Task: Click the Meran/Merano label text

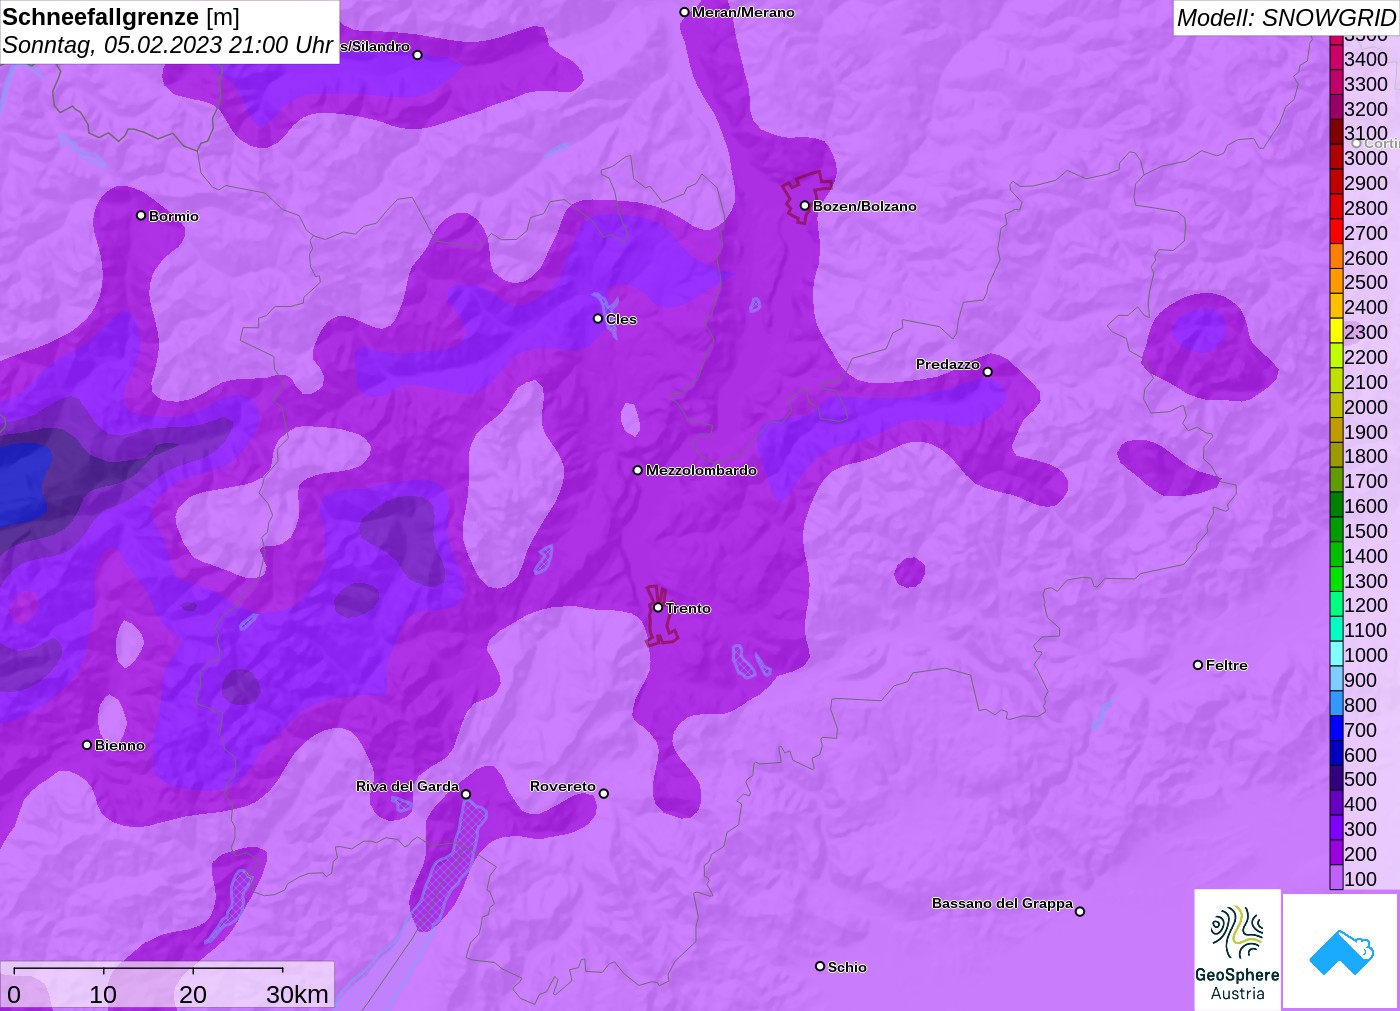Action: click(743, 12)
